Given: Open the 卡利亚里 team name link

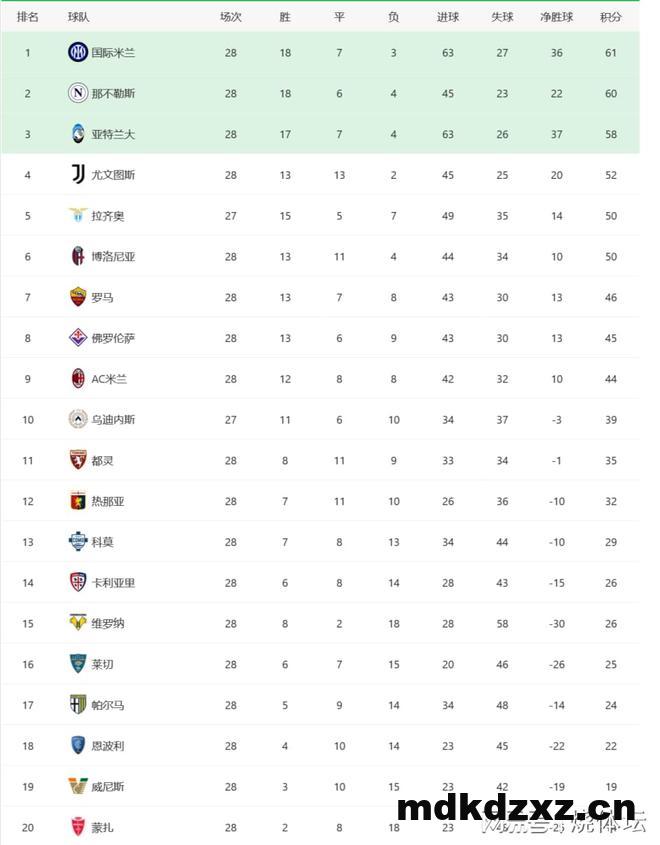Looking at the screenshot, I should click(113, 583).
